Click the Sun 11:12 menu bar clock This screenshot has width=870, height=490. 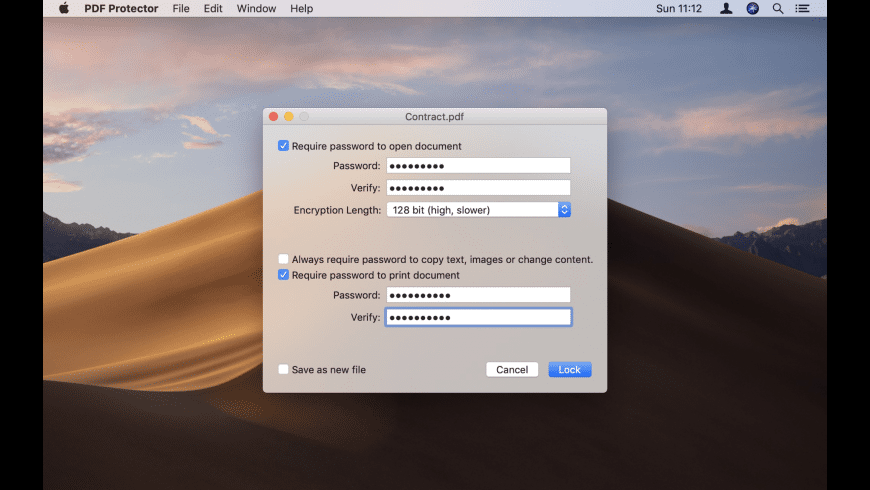click(679, 8)
